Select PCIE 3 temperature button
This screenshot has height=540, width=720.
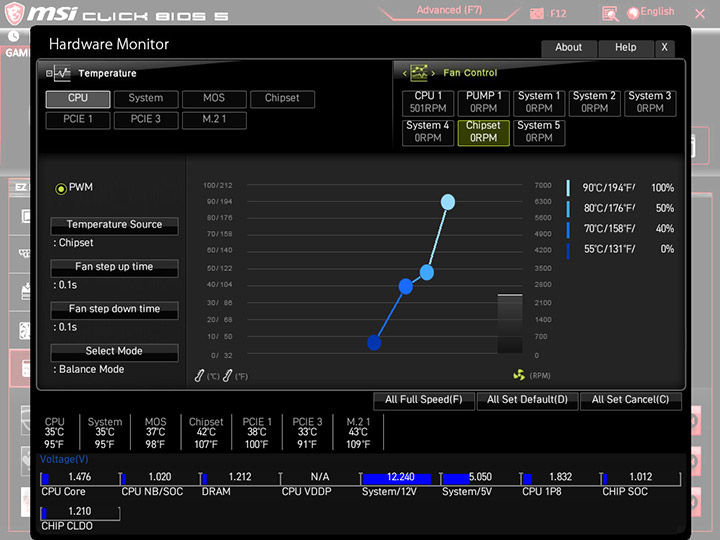(x=146, y=120)
